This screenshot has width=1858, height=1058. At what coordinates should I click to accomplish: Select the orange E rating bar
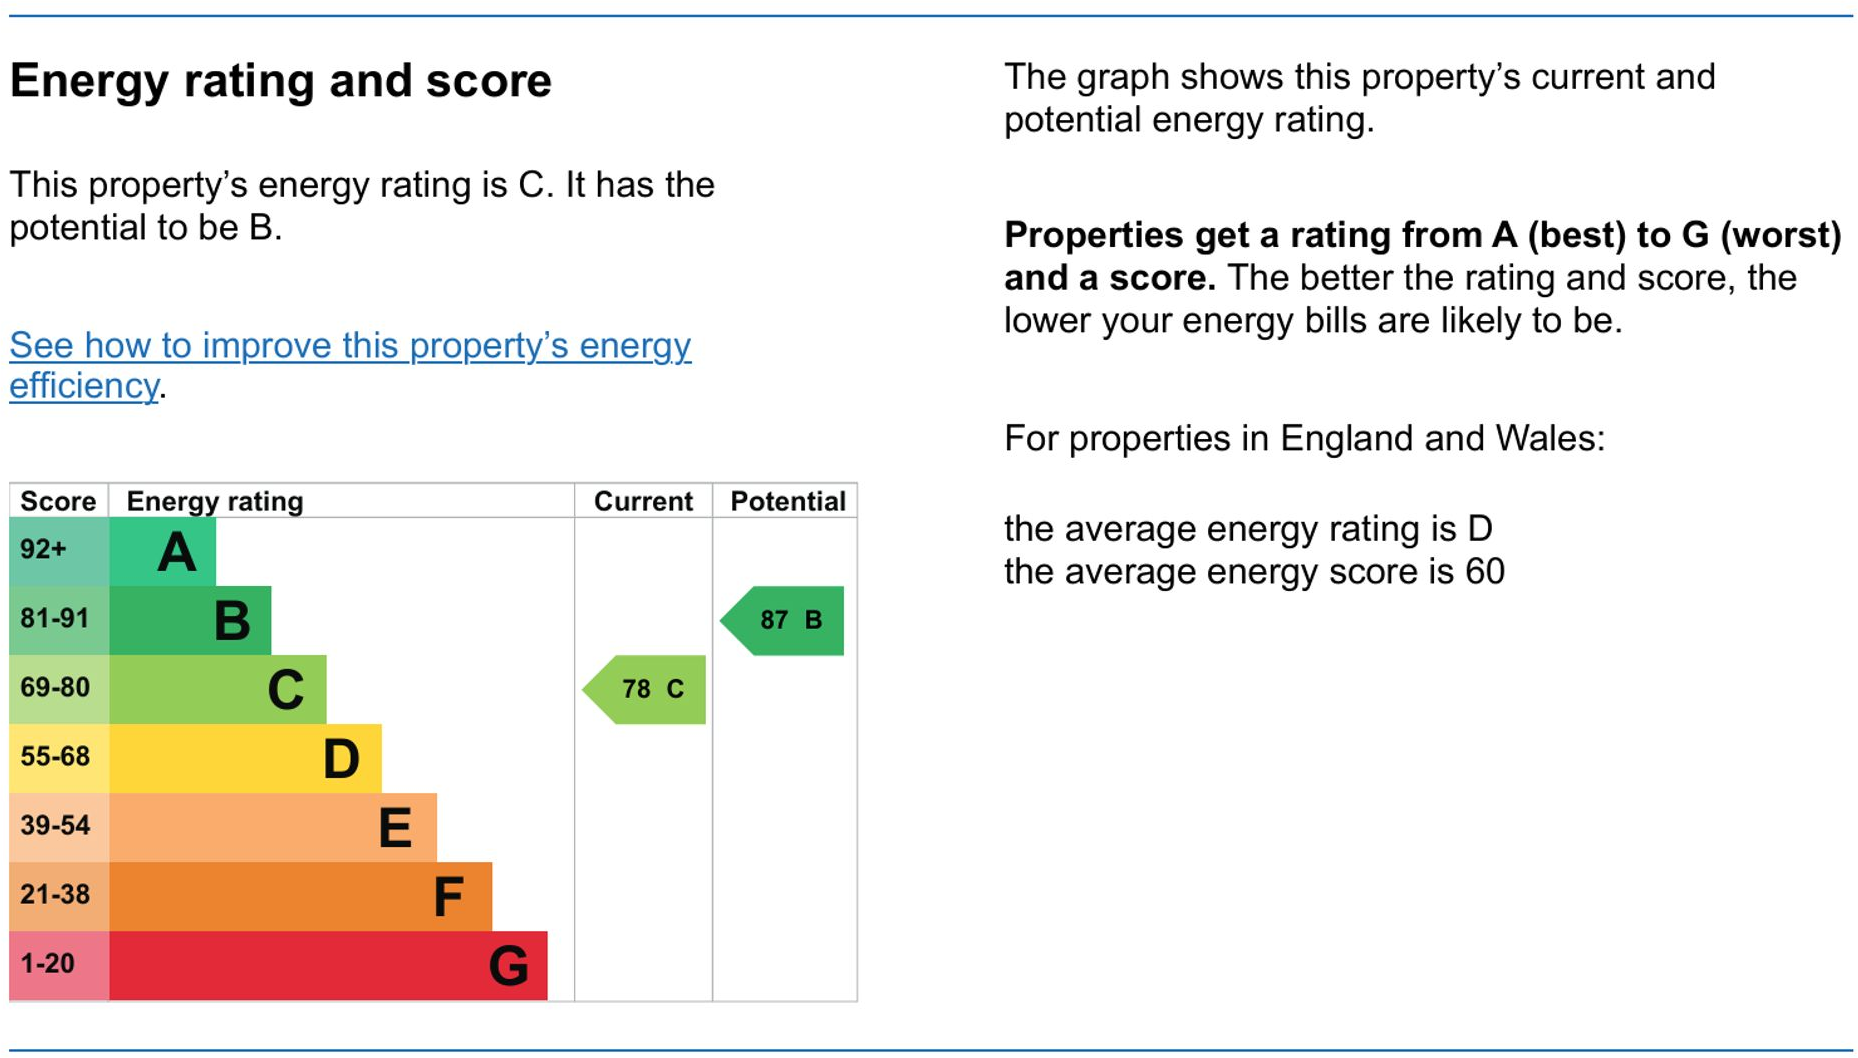pyautogui.click(x=273, y=828)
